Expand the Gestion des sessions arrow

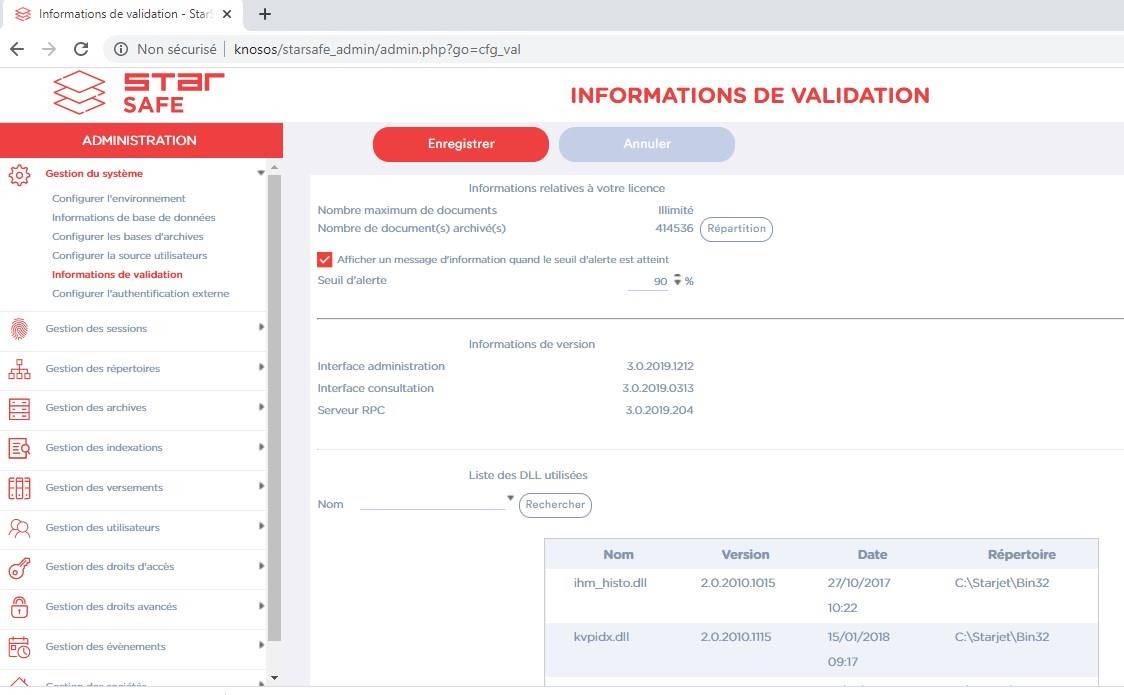[261, 327]
